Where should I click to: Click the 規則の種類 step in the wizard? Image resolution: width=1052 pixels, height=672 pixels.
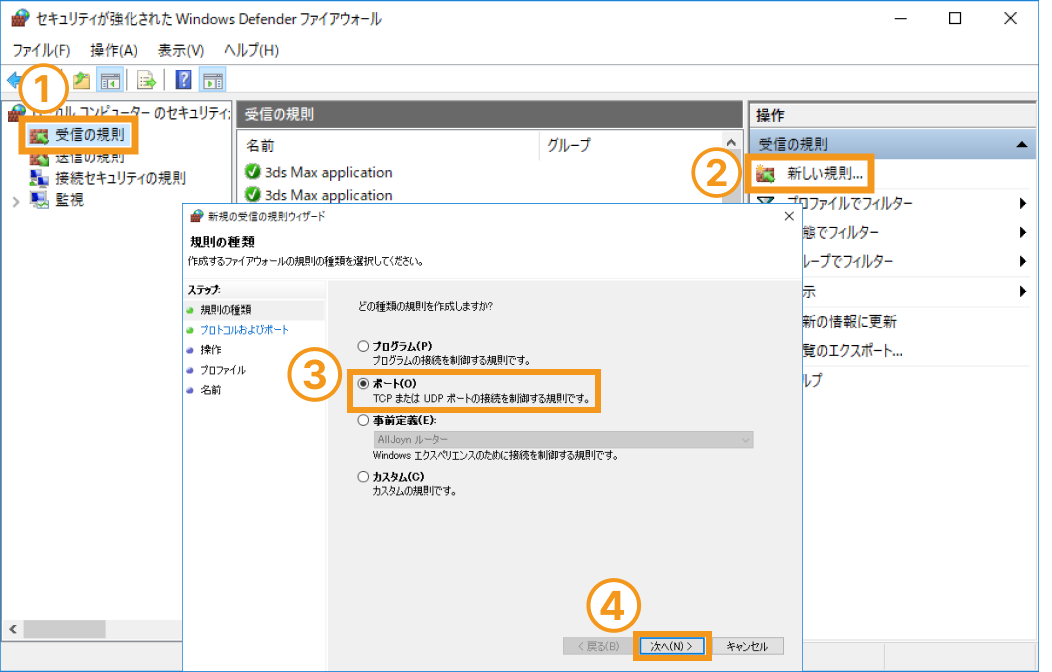click(x=225, y=310)
